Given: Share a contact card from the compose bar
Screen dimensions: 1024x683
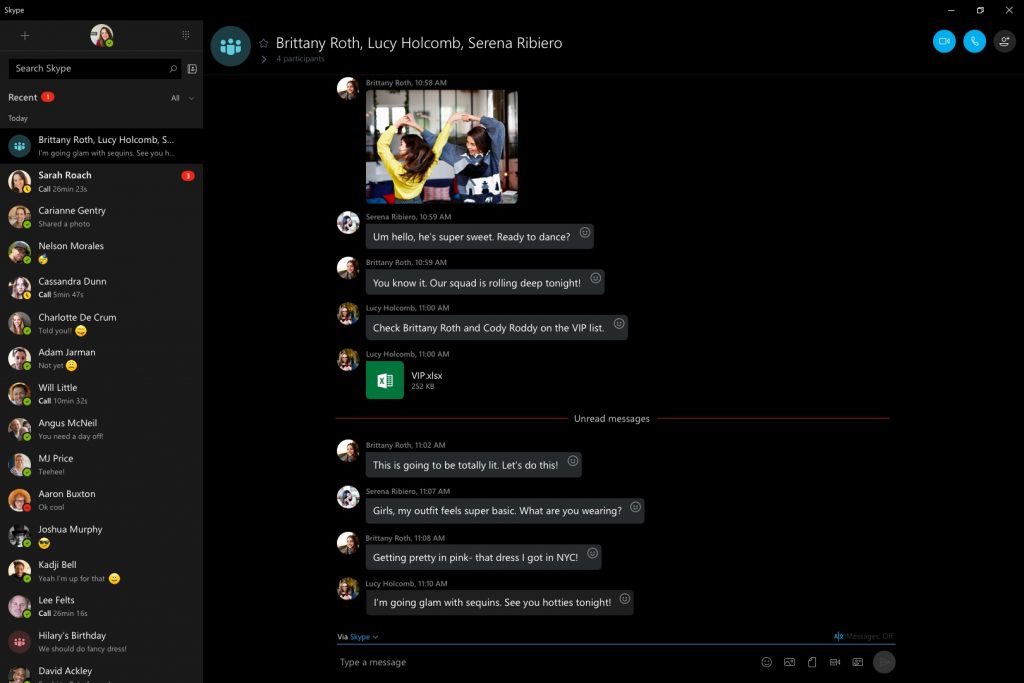Looking at the screenshot, I should [x=858, y=662].
